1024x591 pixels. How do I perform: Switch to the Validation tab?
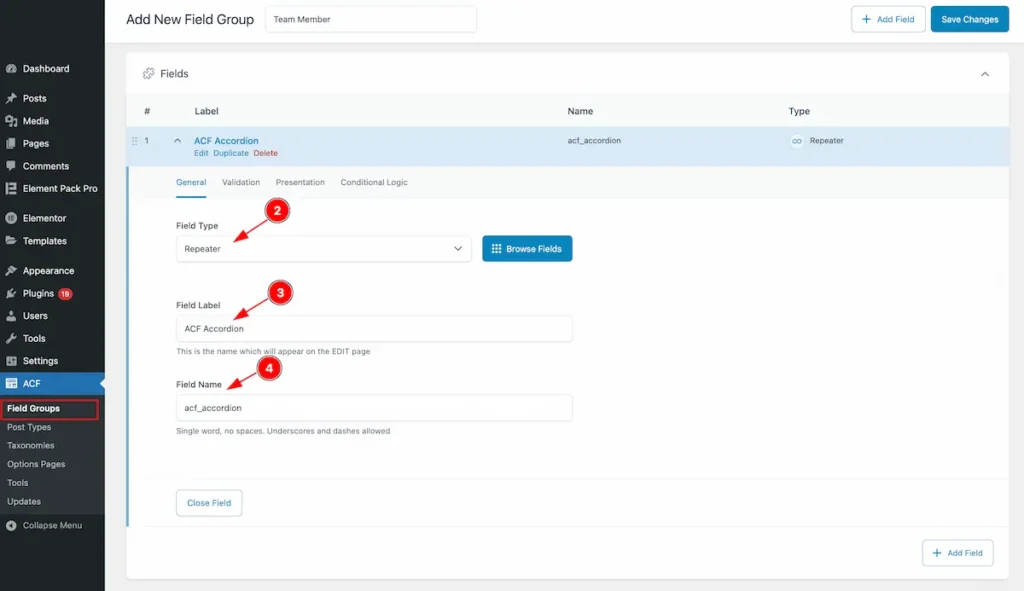click(241, 183)
